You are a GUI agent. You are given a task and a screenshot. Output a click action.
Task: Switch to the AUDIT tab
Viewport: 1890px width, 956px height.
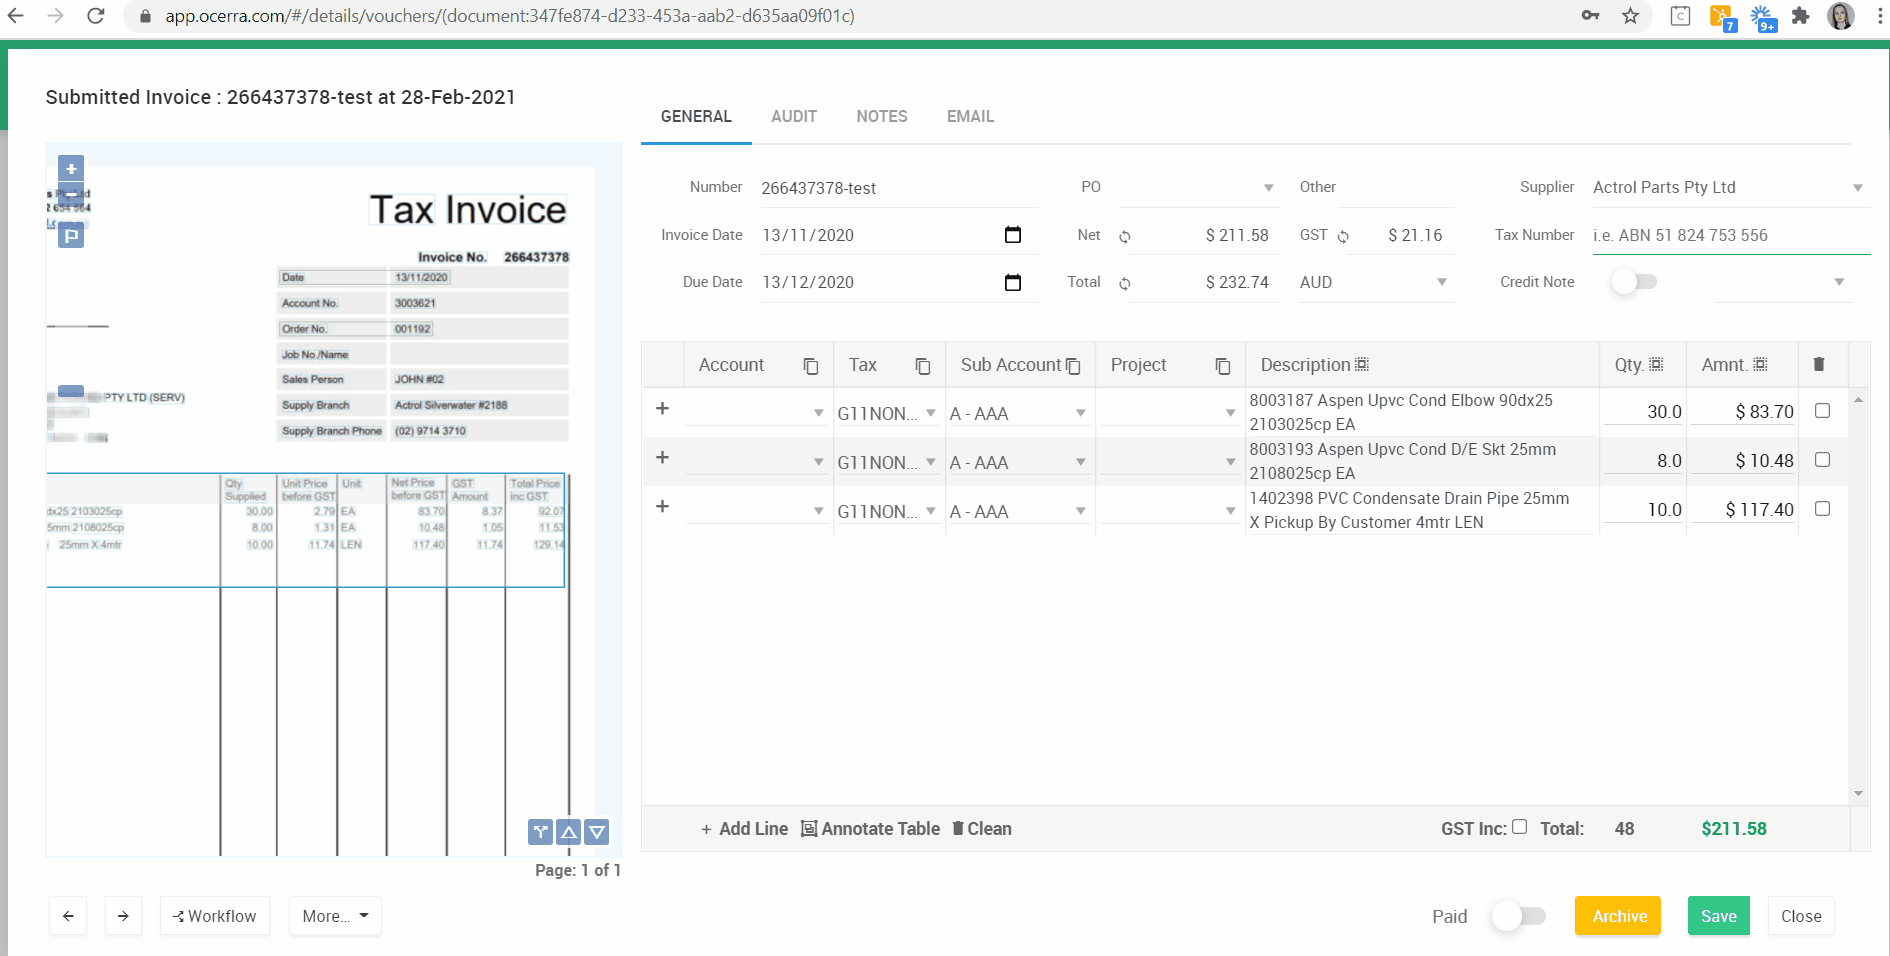pyautogui.click(x=794, y=116)
